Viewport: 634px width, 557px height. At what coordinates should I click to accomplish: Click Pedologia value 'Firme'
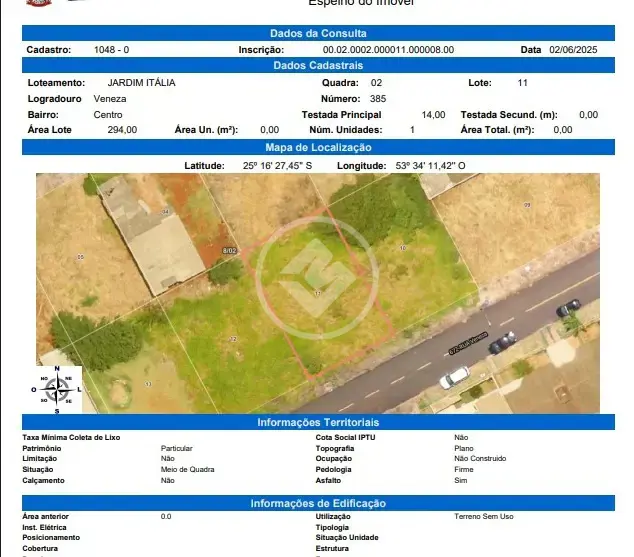[x=464, y=469]
